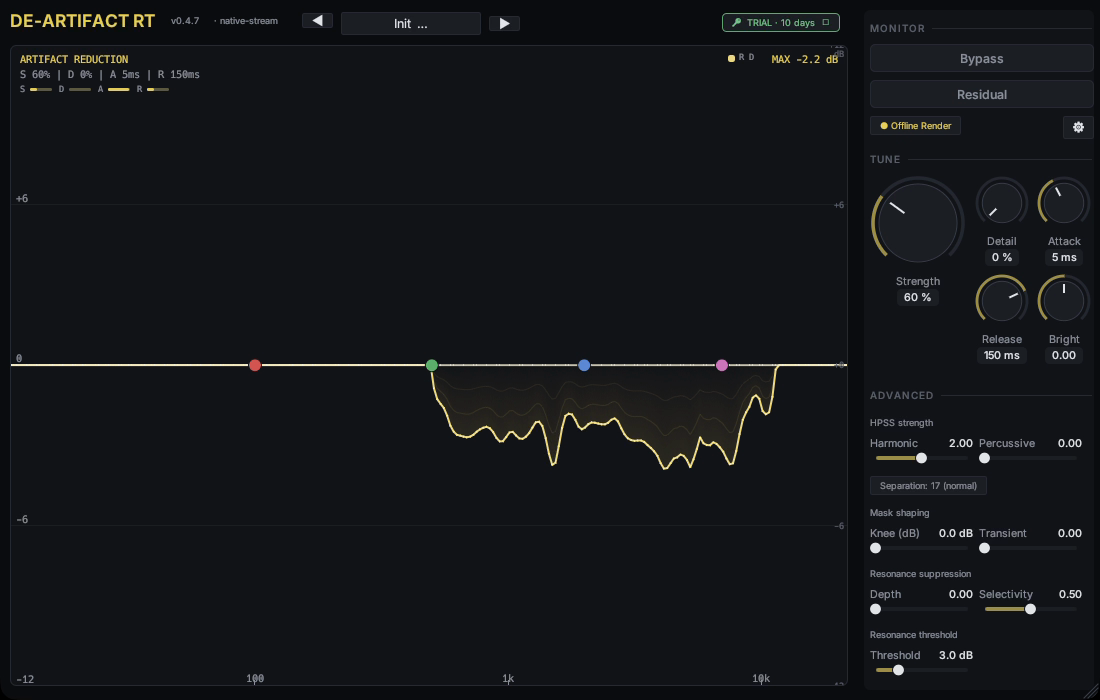Click the resonance suppression Depth slider handle
This screenshot has height=700, width=1100.
click(x=876, y=609)
